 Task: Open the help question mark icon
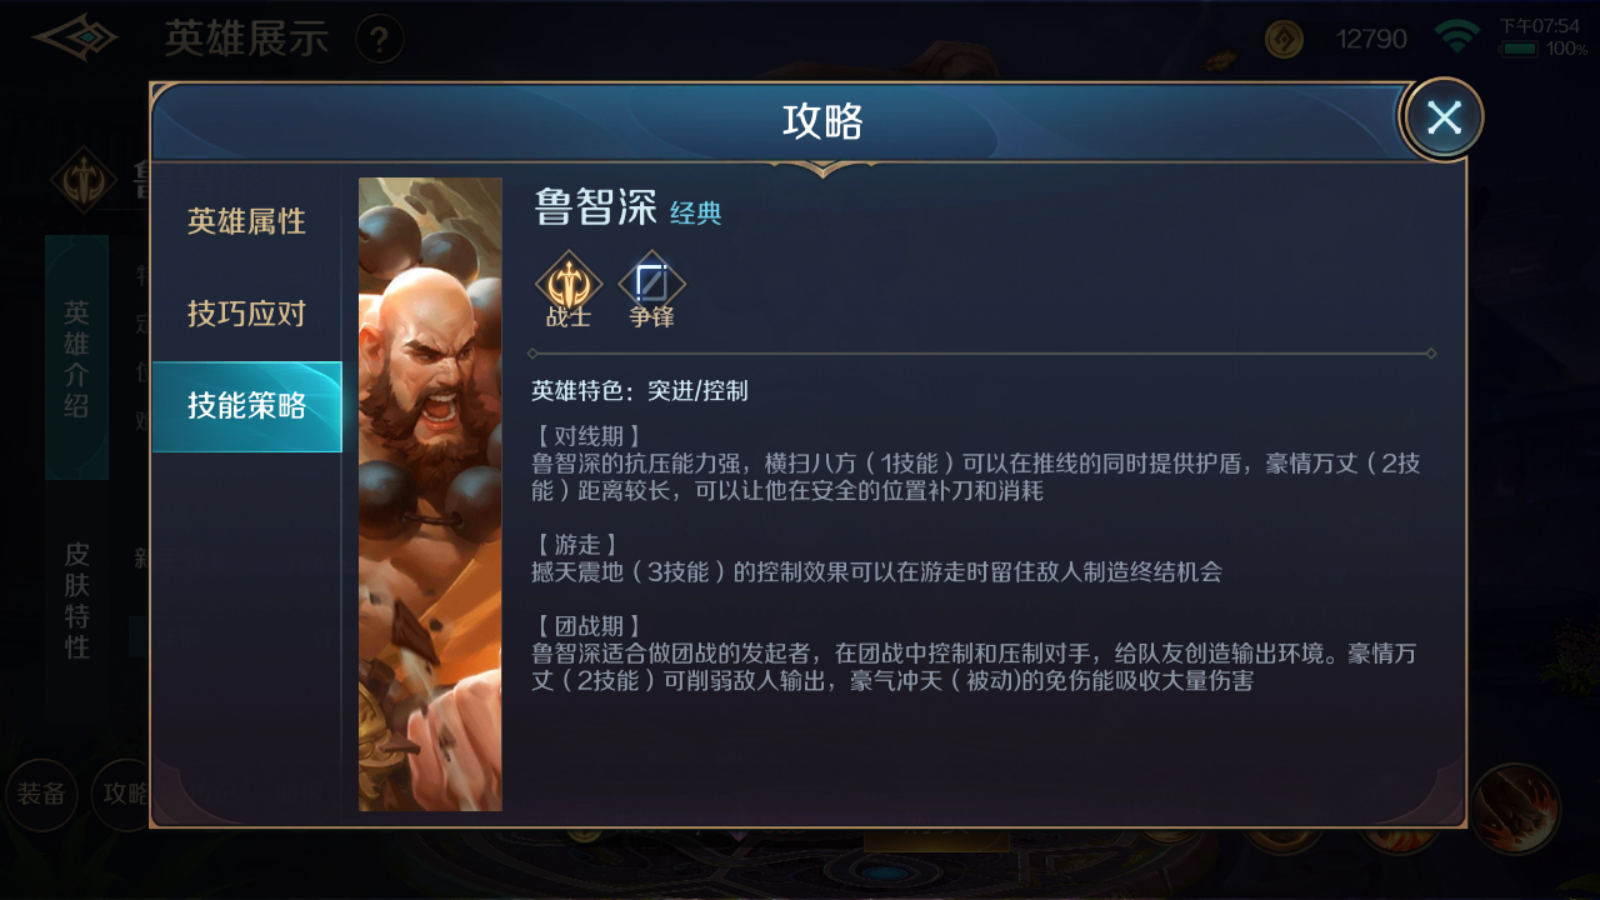(x=379, y=40)
